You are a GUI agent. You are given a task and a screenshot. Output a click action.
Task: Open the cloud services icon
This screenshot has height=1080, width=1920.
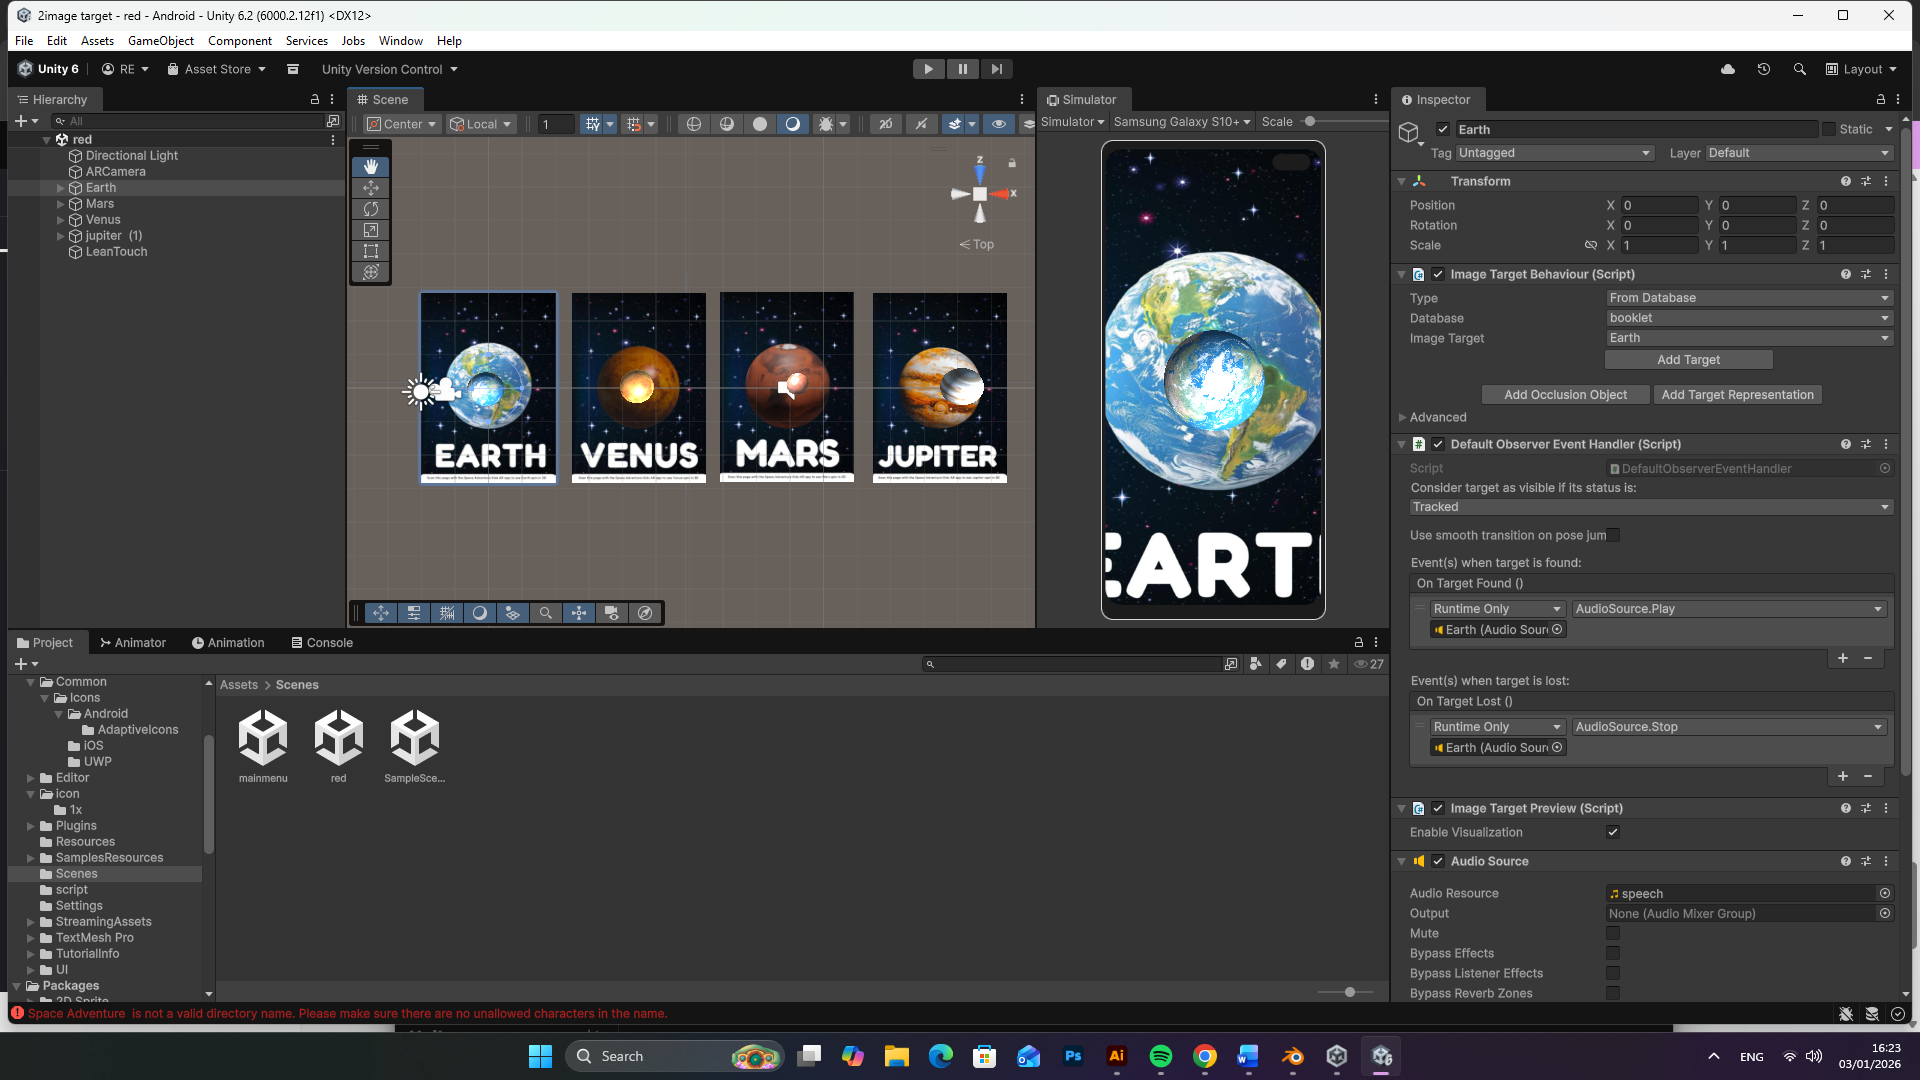[1728, 69]
